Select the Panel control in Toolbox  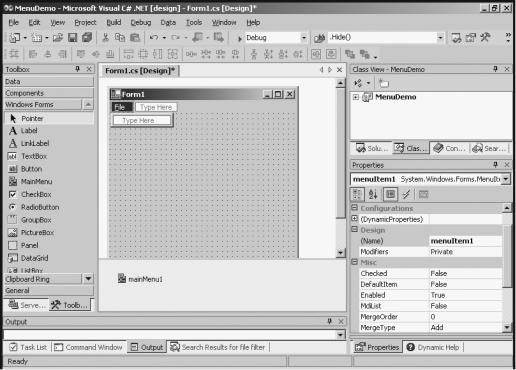click(49, 245)
